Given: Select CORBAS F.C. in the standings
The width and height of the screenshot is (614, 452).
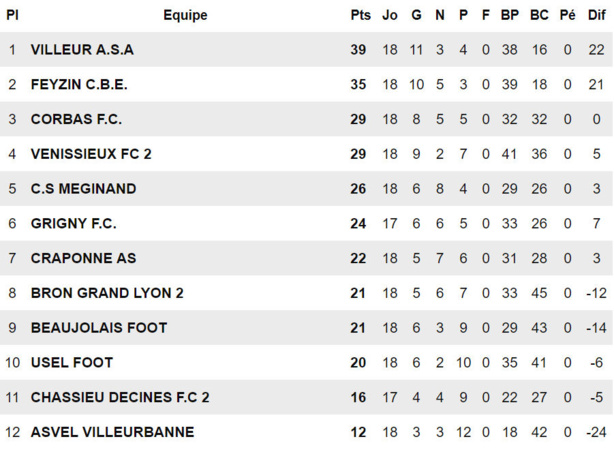Looking at the screenshot, I should pos(76,119).
